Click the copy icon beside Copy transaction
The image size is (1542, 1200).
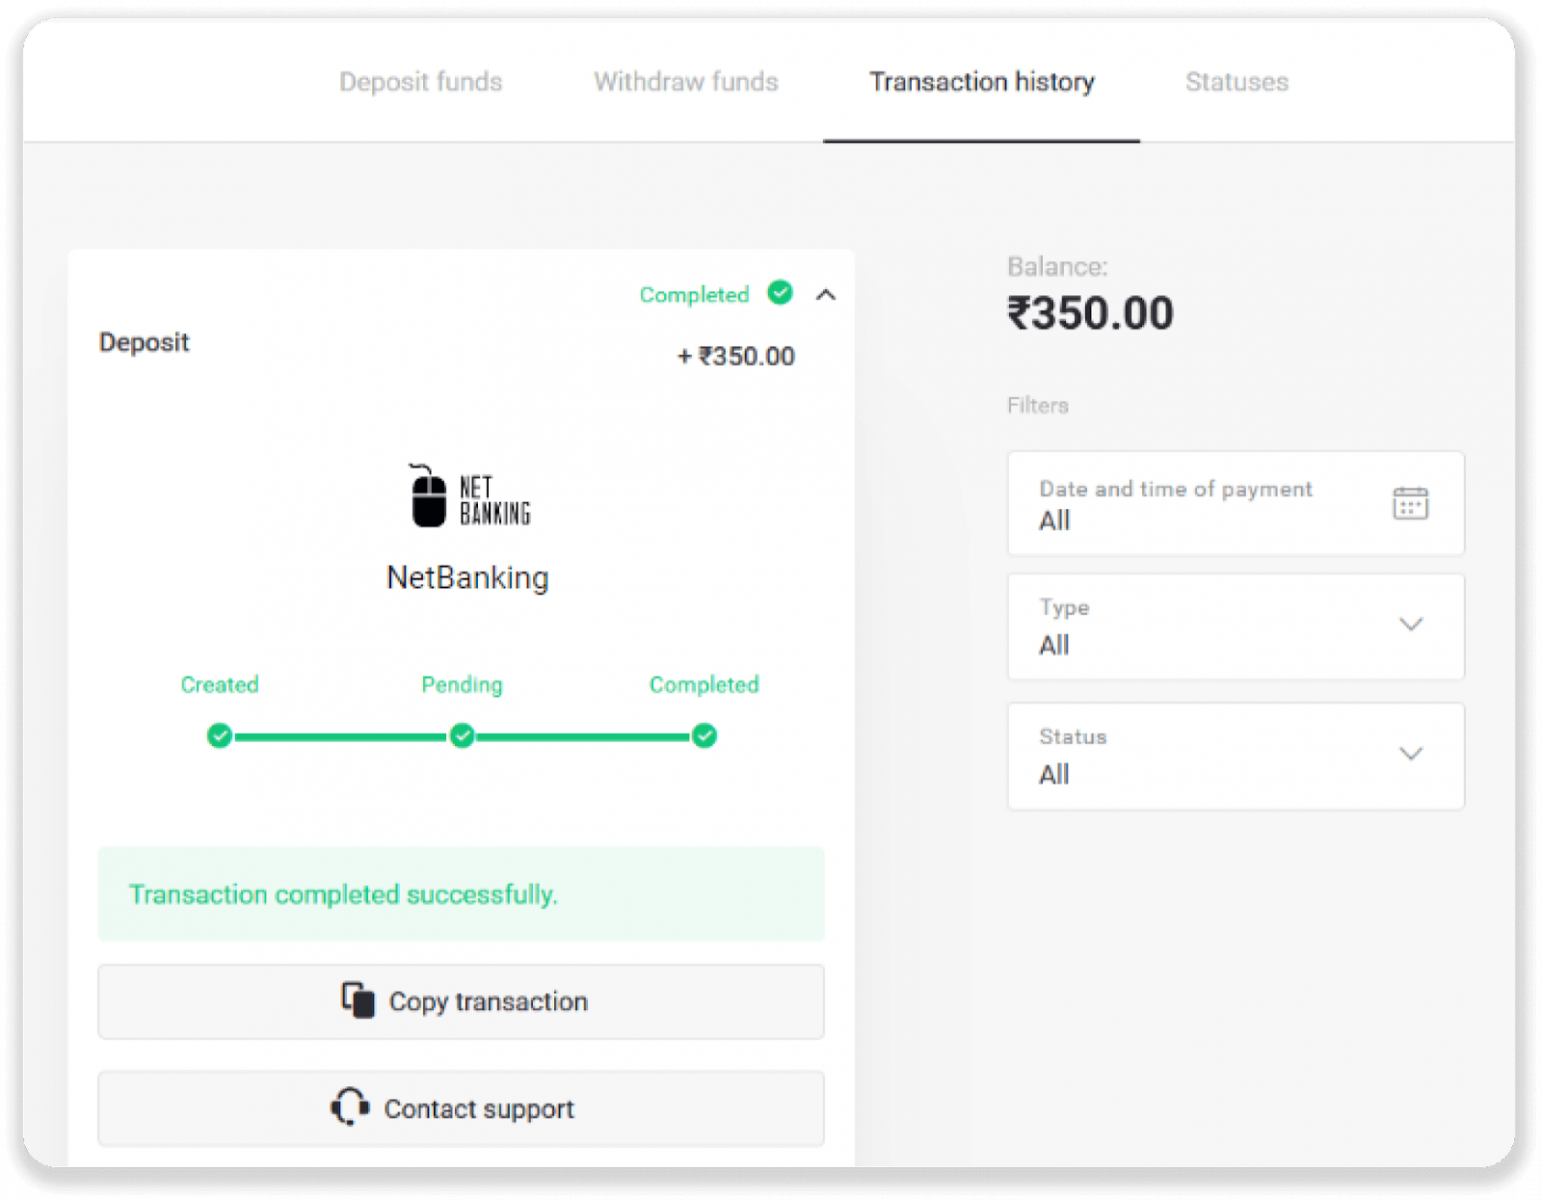[358, 1000]
